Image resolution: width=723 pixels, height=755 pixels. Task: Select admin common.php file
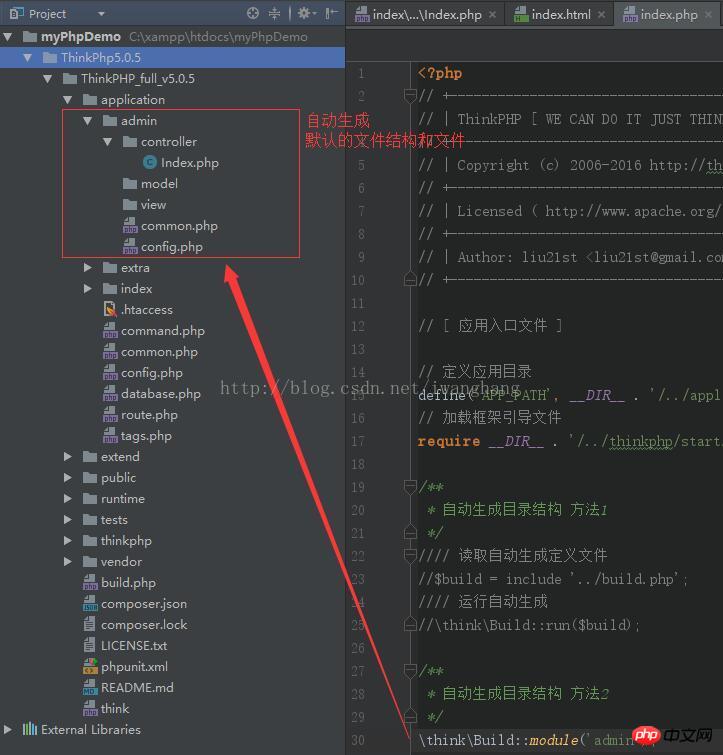pos(170,226)
